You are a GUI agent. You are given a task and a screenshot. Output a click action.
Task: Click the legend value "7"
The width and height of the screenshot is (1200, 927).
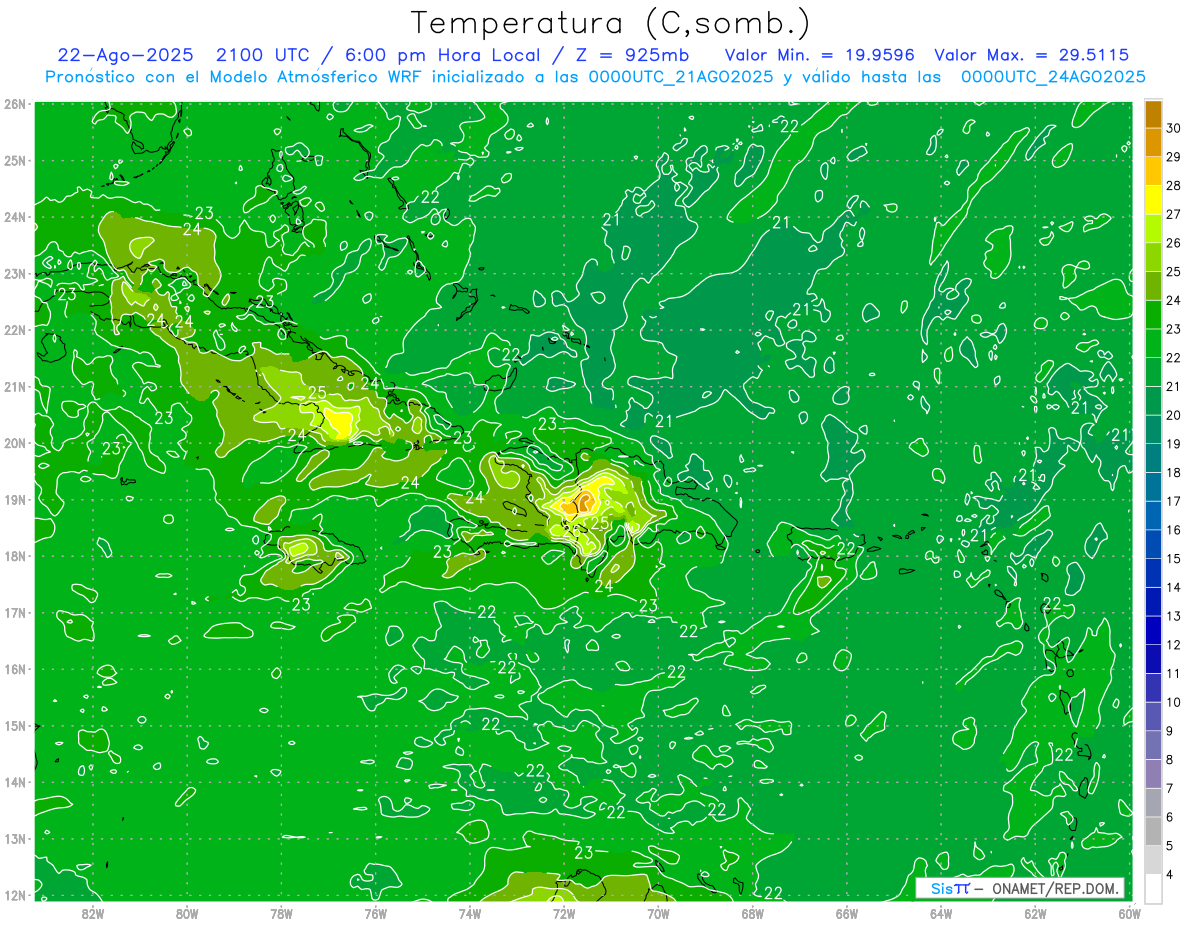(1170, 788)
